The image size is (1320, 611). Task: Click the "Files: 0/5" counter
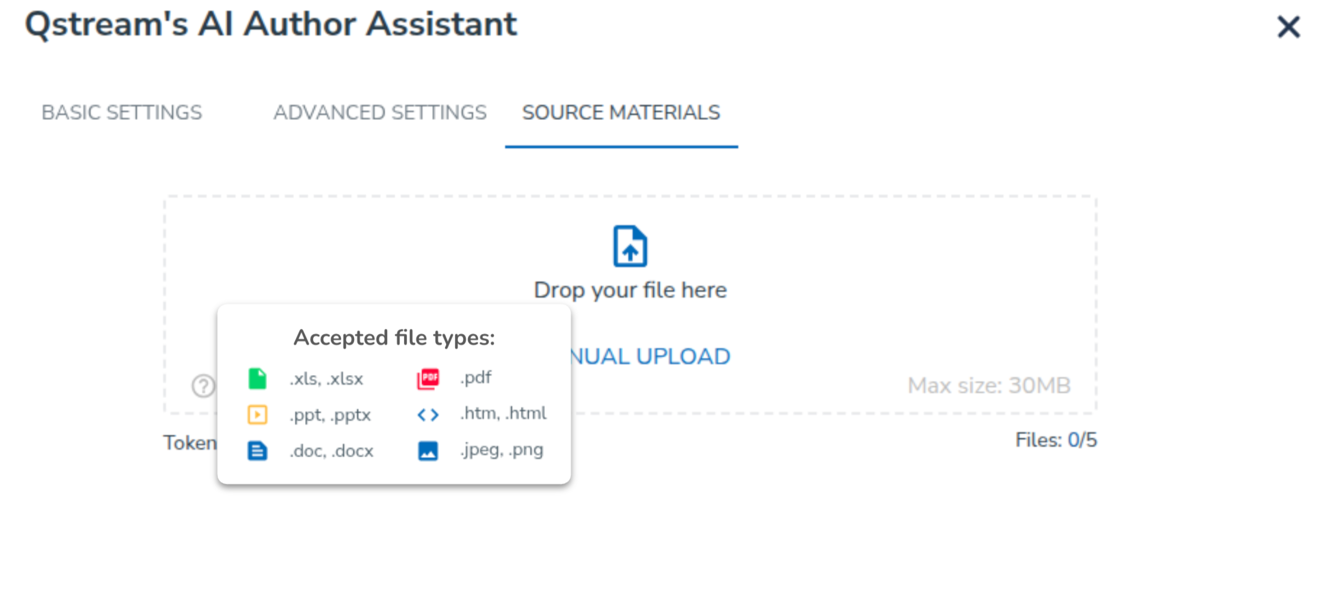(x=1056, y=440)
